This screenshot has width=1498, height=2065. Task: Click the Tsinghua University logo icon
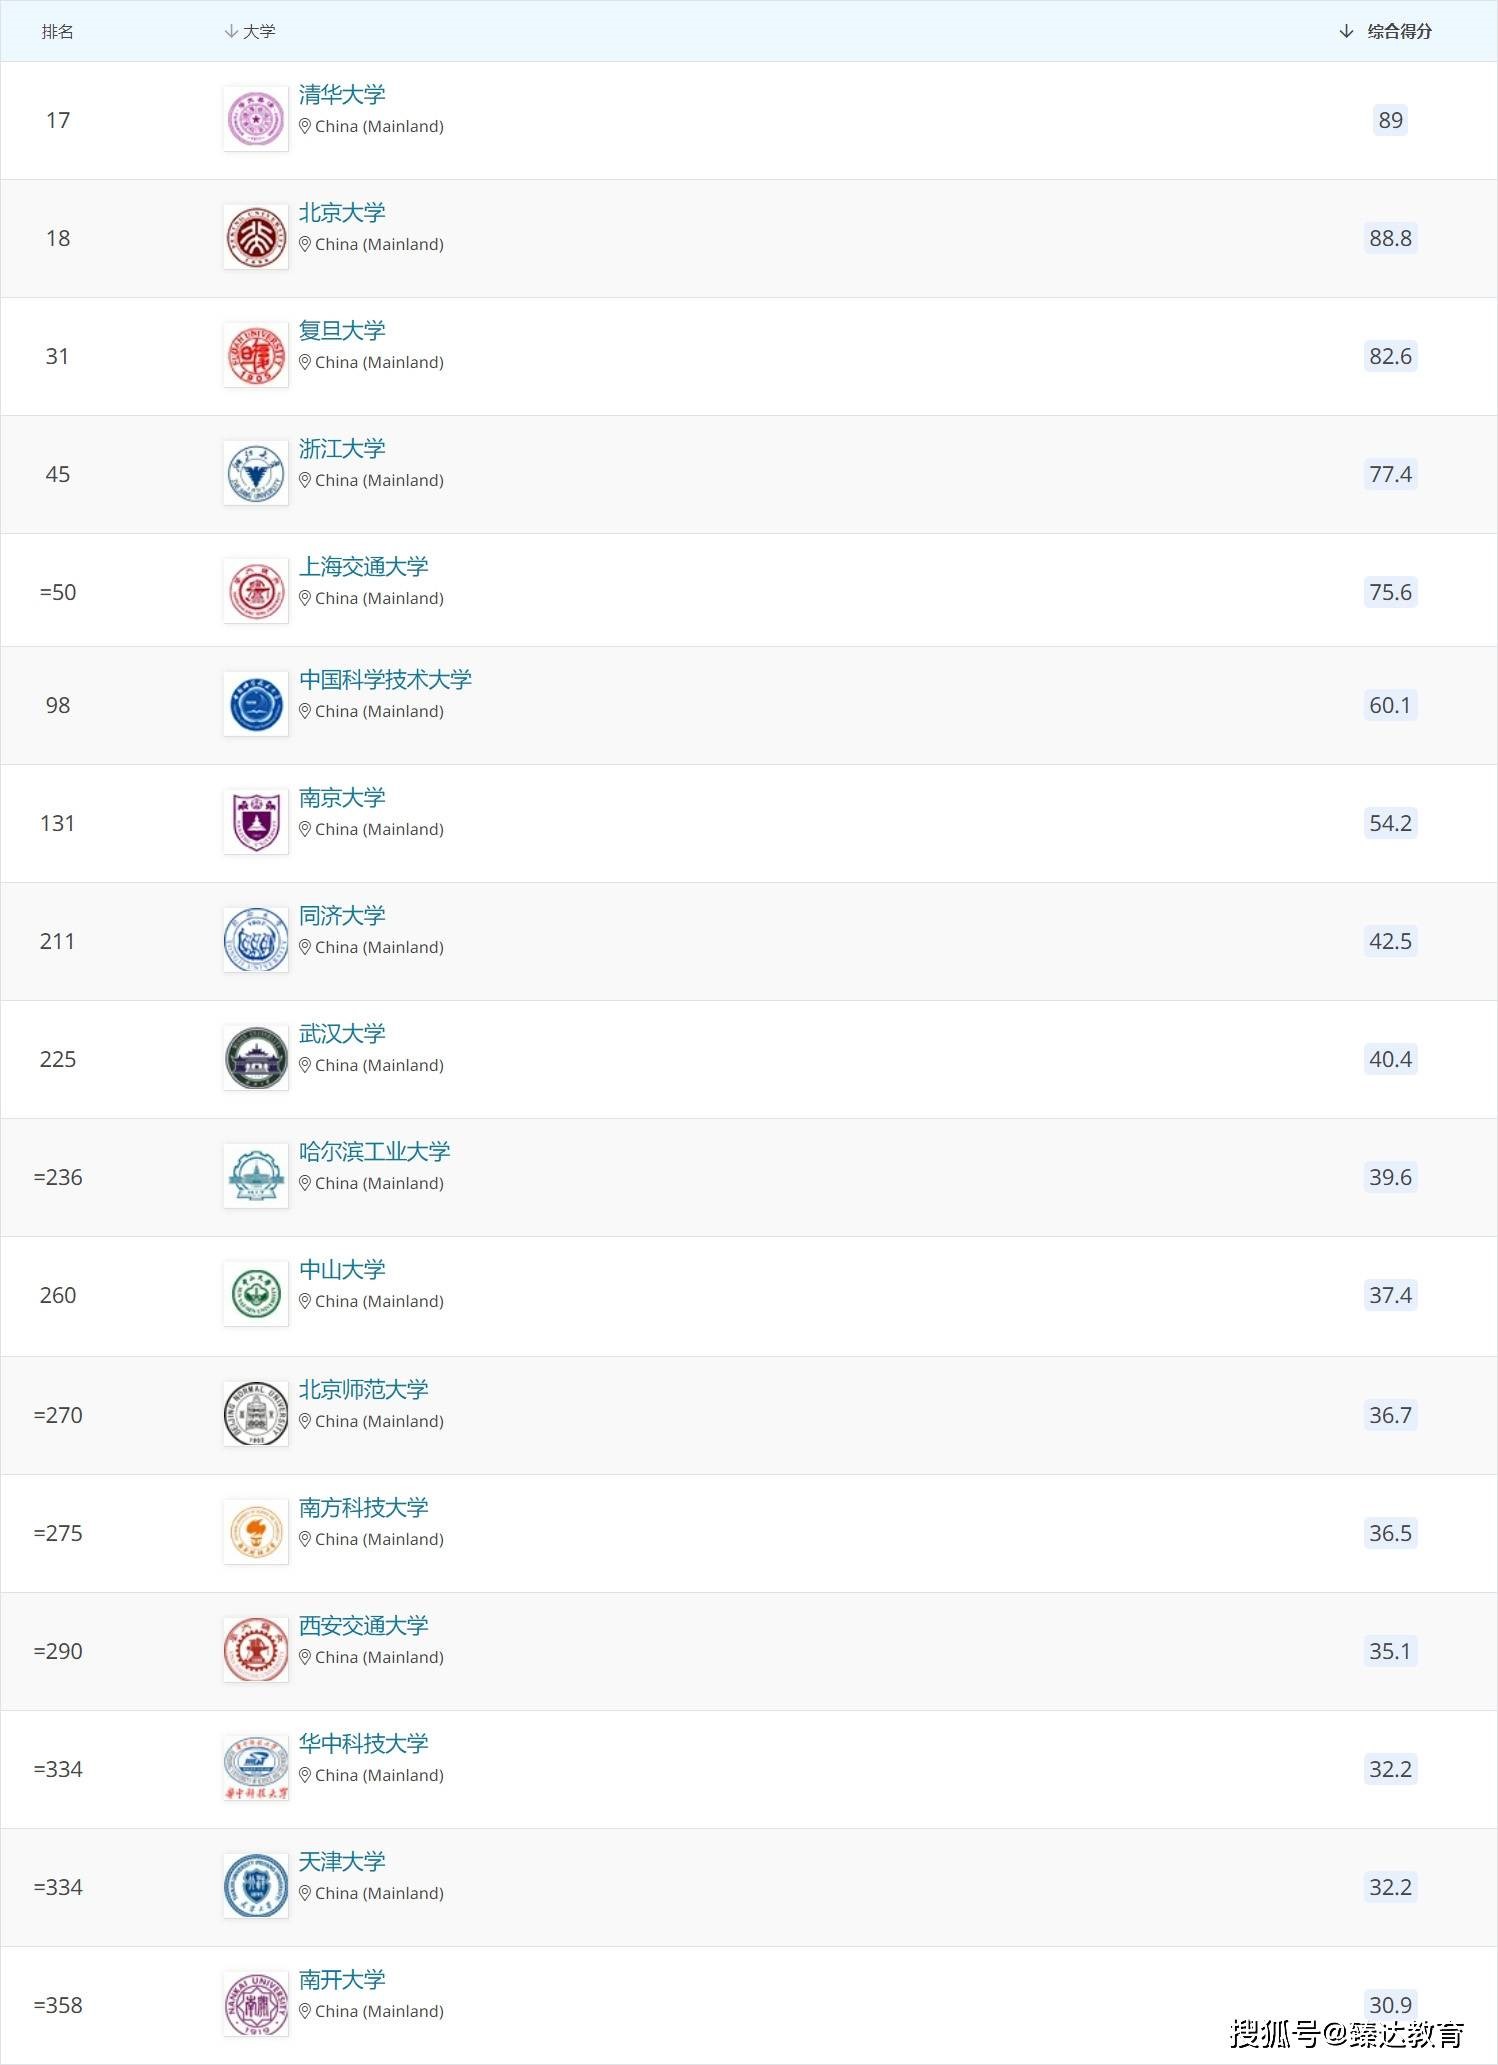click(x=256, y=119)
